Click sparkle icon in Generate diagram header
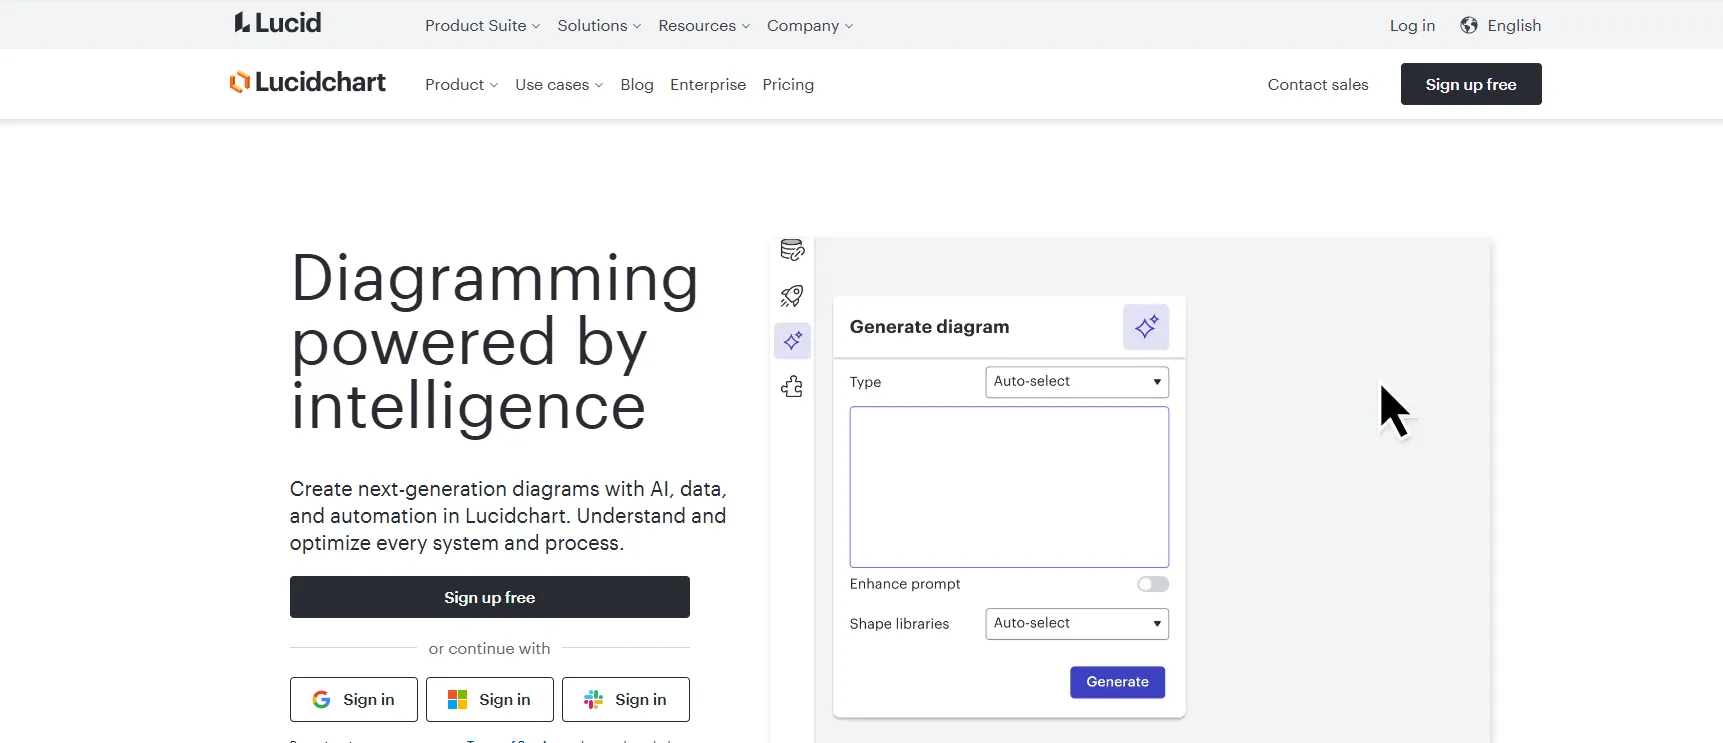This screenshot has width=1723, height=743. coord(1145,327)
